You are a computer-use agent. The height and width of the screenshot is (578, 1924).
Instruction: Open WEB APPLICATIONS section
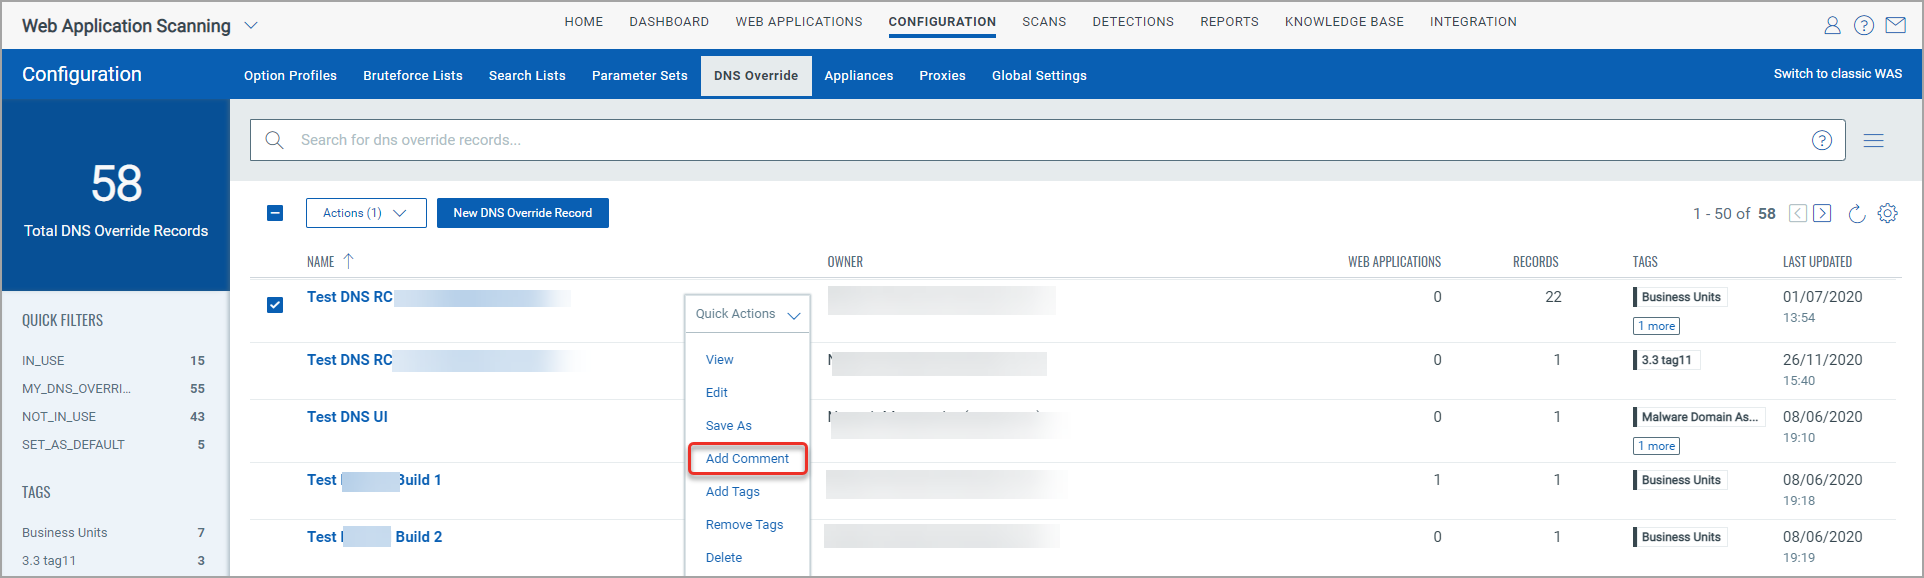[x=799, y=22]
